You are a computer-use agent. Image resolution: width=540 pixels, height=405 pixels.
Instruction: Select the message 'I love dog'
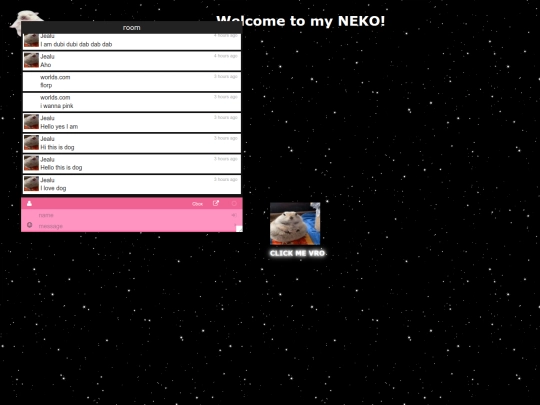(x=53, y=188)
